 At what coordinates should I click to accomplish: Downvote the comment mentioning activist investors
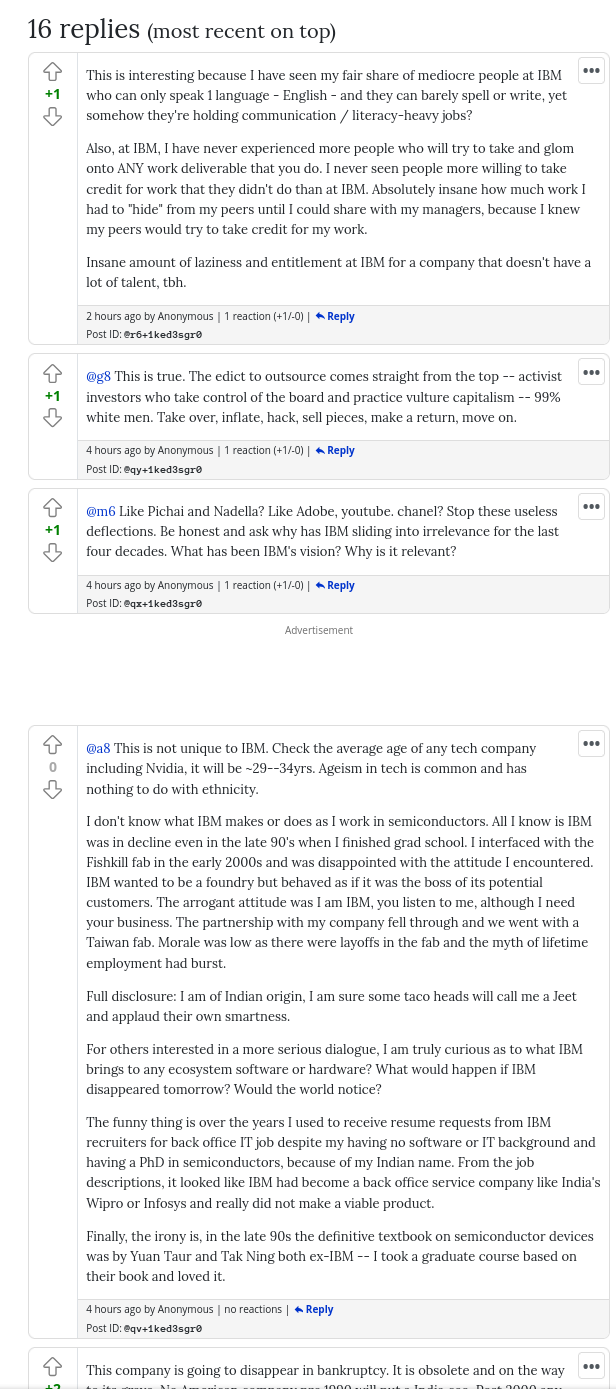pyautogui.click(x=52, y=418)
